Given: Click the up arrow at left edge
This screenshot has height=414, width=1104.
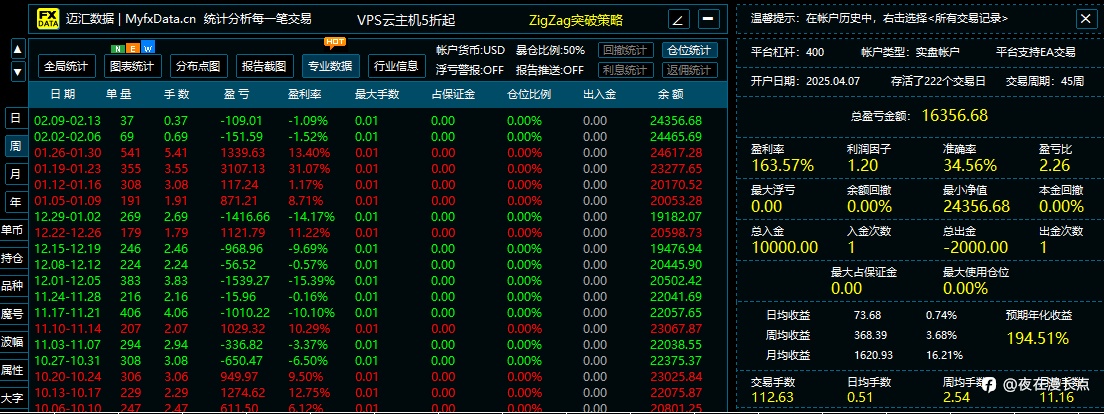Looking at the screenshot, I should tap(18, 49).
